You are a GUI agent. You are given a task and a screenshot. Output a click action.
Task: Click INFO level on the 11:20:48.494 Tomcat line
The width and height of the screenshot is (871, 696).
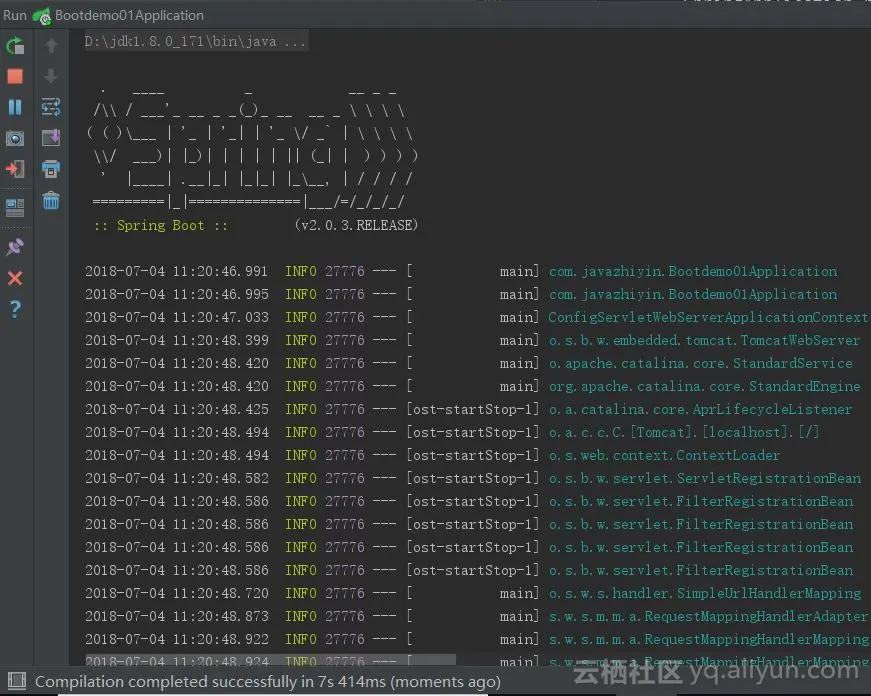click(301, 432)
